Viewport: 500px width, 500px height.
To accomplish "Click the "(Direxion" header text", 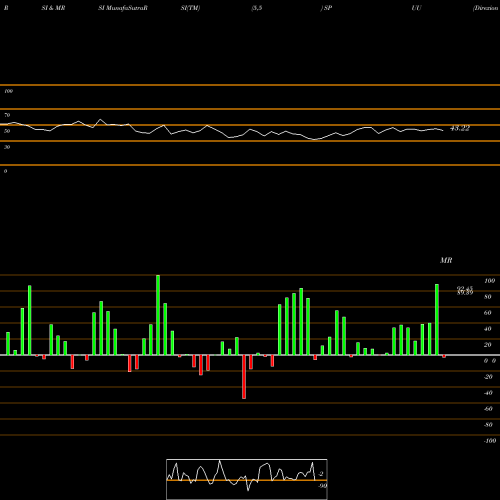I will pos(486,8).
